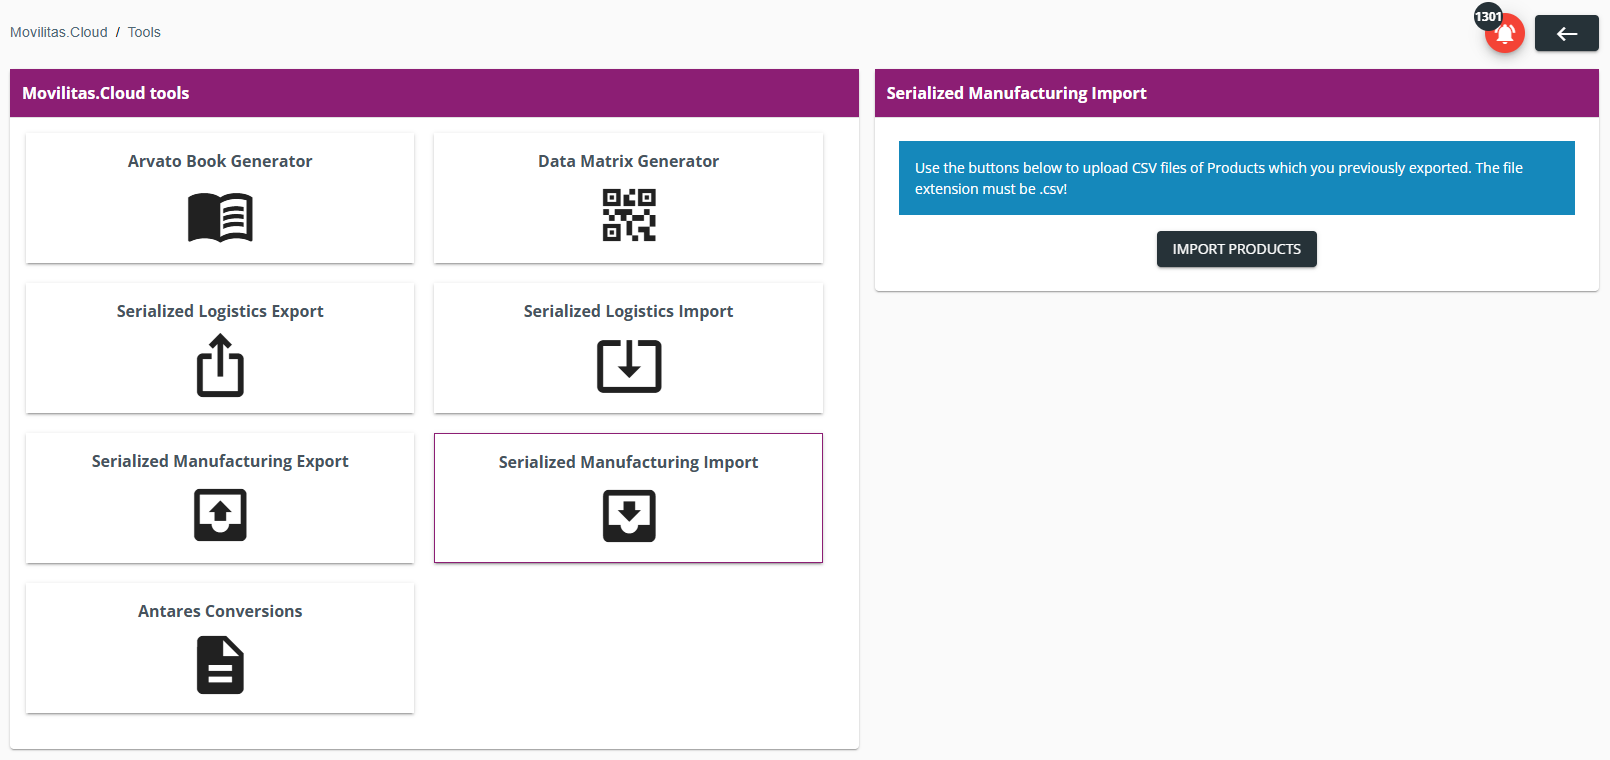Open the Movilitas.Cloud breadcrumb link
The height and width of the screenshot is (760, 1610).
(59, 32)
